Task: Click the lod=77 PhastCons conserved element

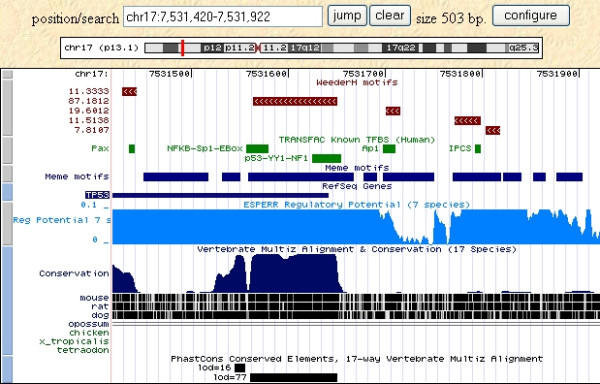Action: (294, 377)
